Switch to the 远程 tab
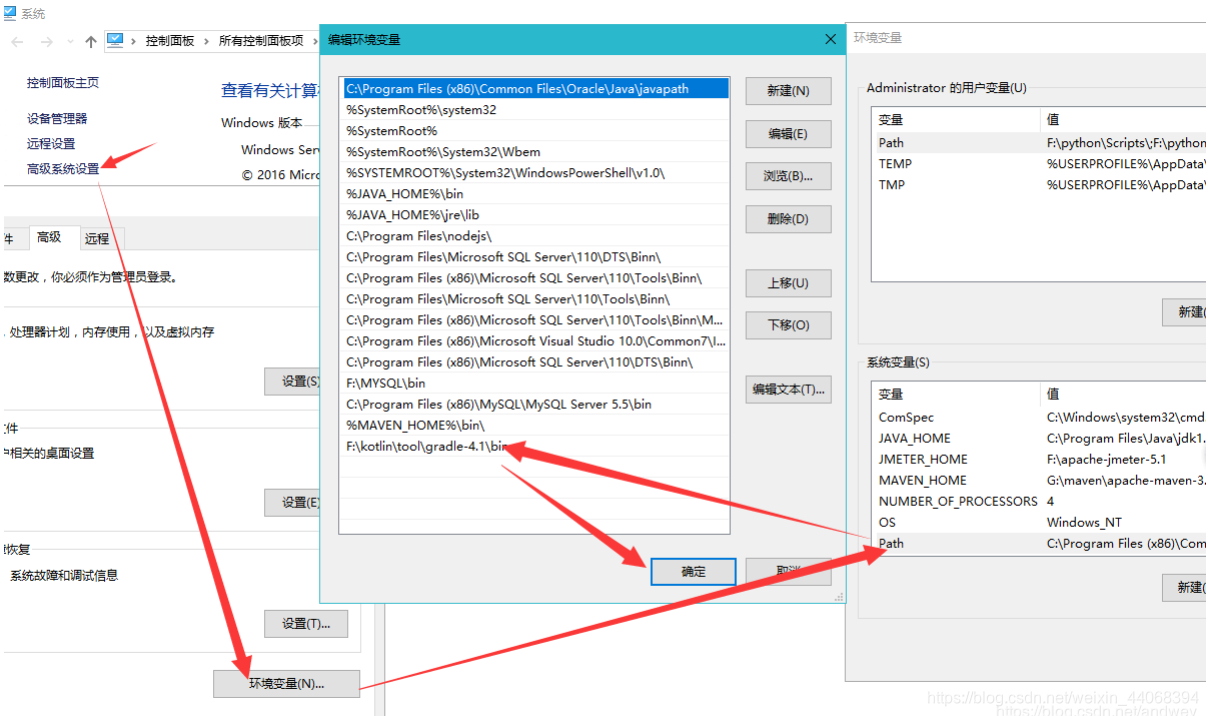 click(97, 239)
